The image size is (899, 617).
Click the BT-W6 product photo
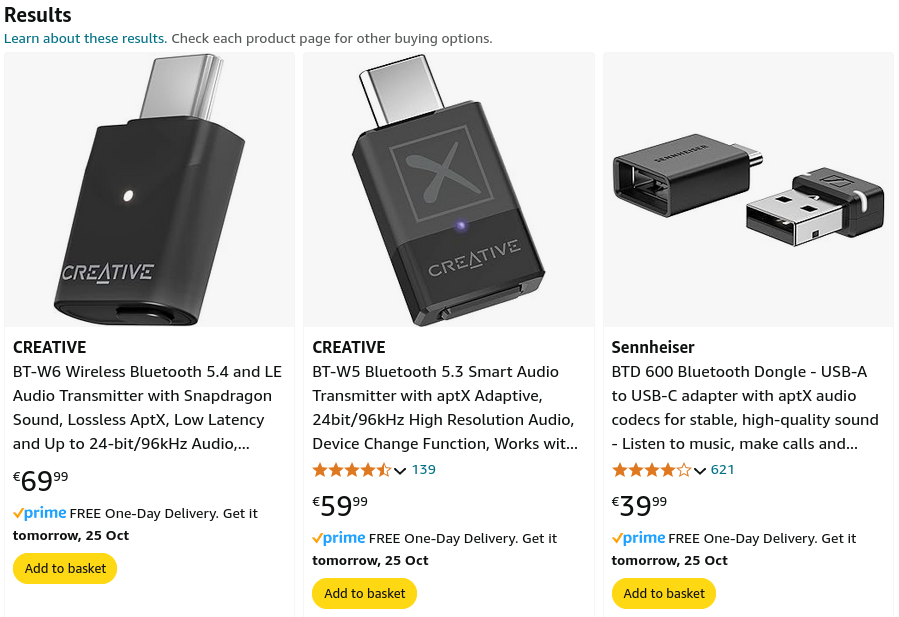(149, 188)
